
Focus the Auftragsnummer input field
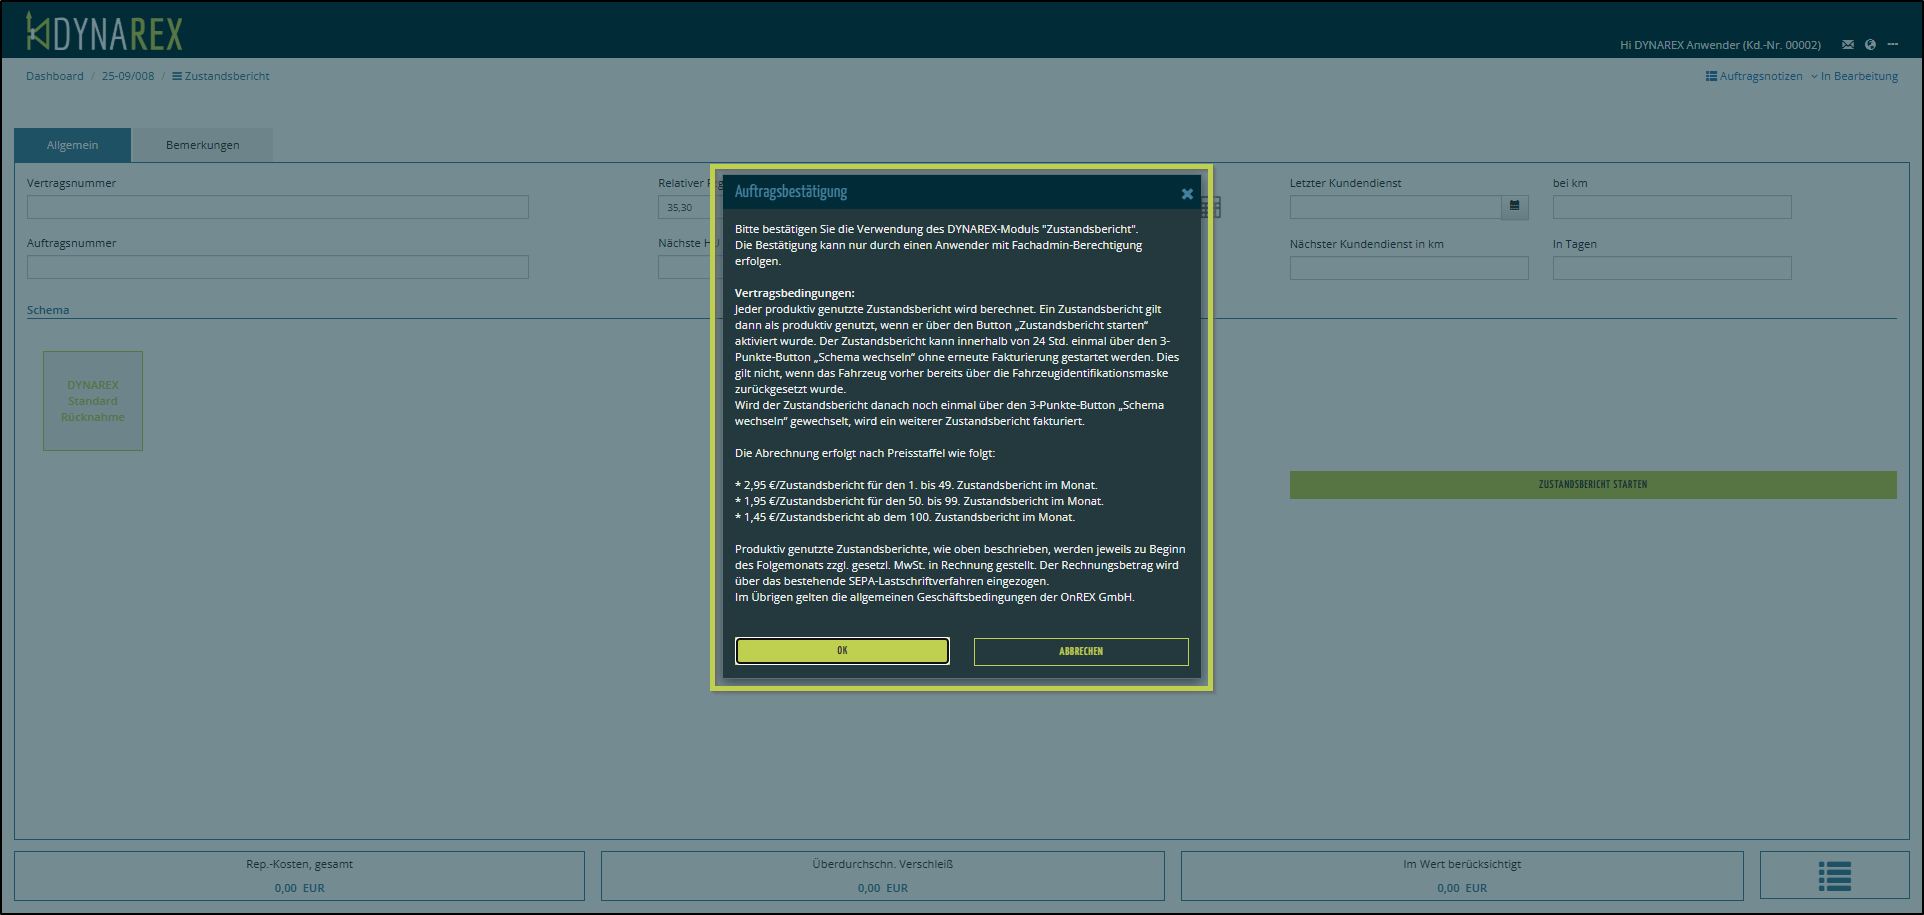pos(277,267)
